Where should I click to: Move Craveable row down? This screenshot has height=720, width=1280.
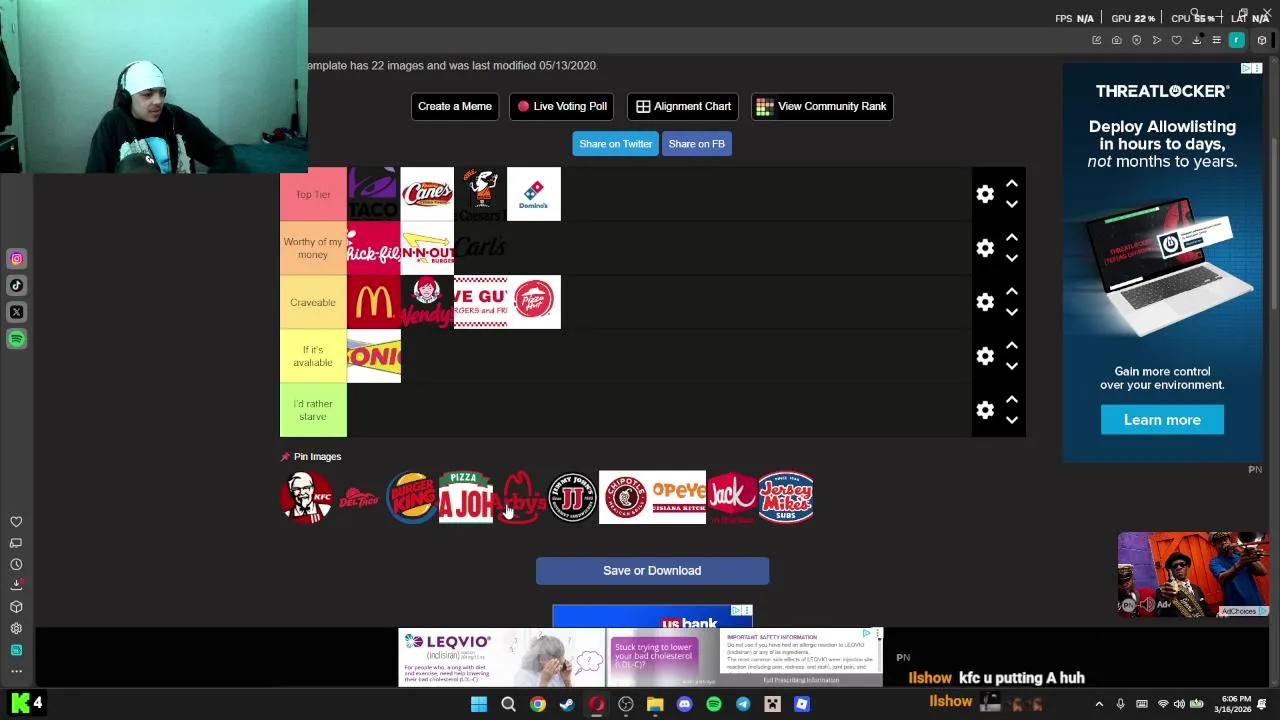click(1011, 312)
